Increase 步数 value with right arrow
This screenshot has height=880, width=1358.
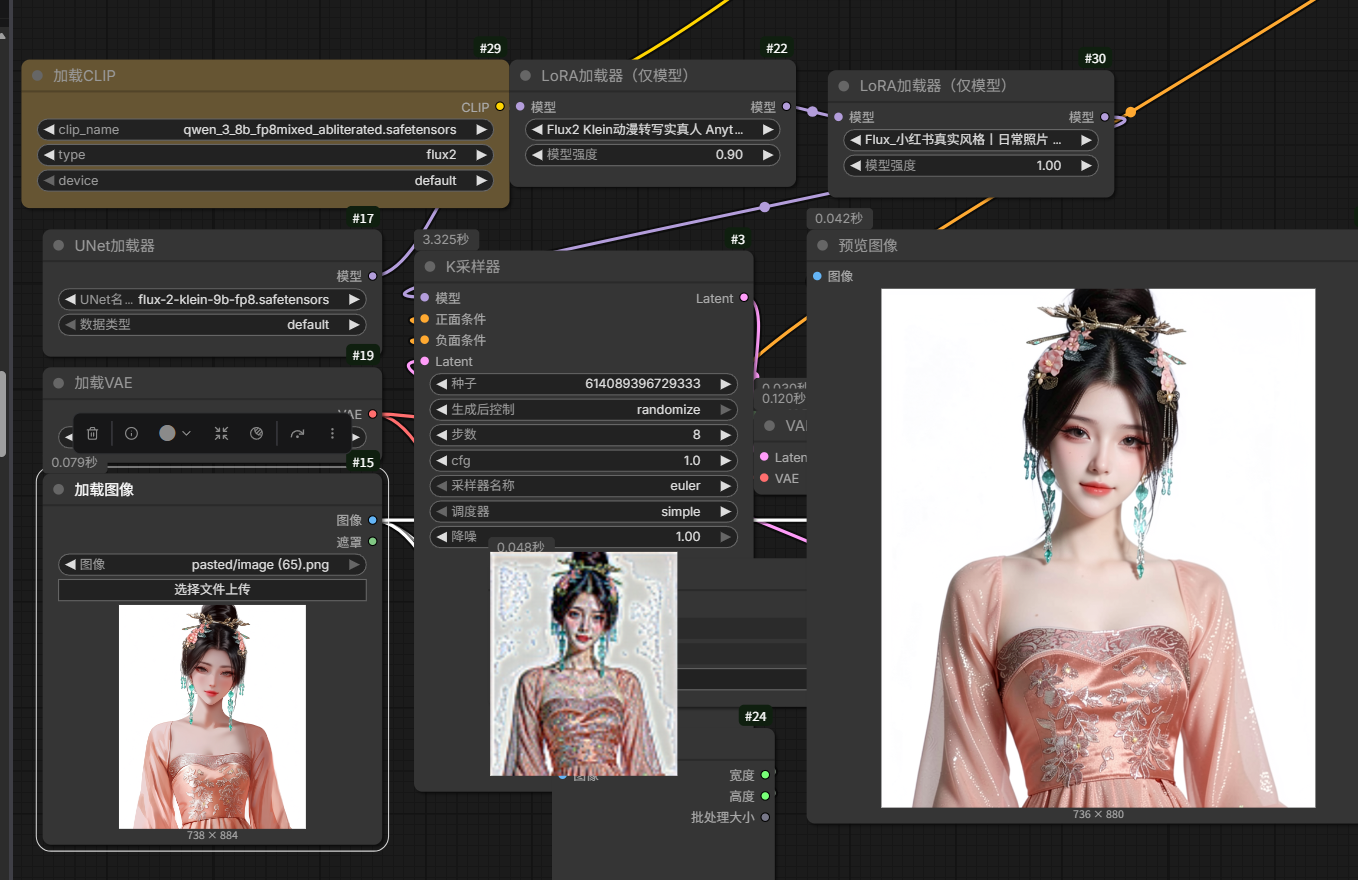coord(726,435)
